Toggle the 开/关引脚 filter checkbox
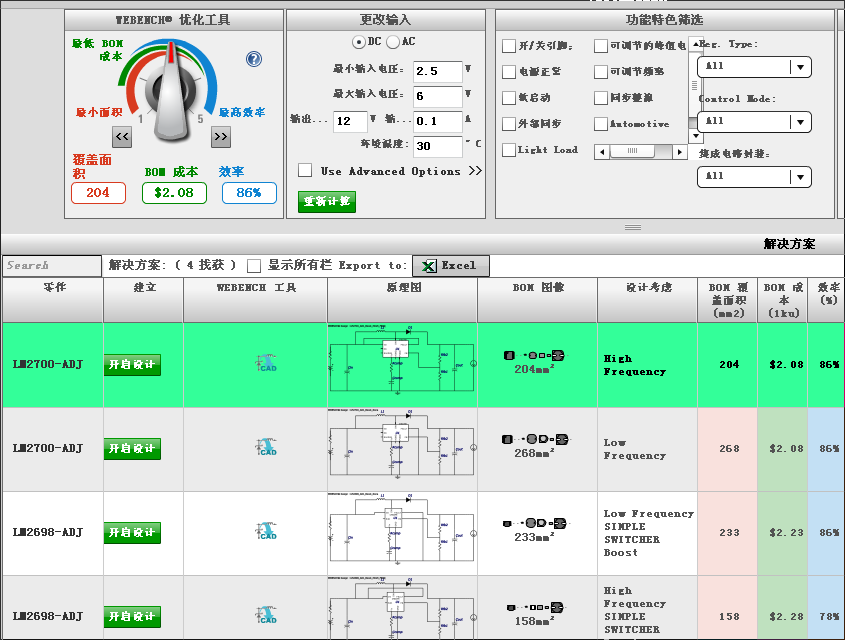 point(509,46)
